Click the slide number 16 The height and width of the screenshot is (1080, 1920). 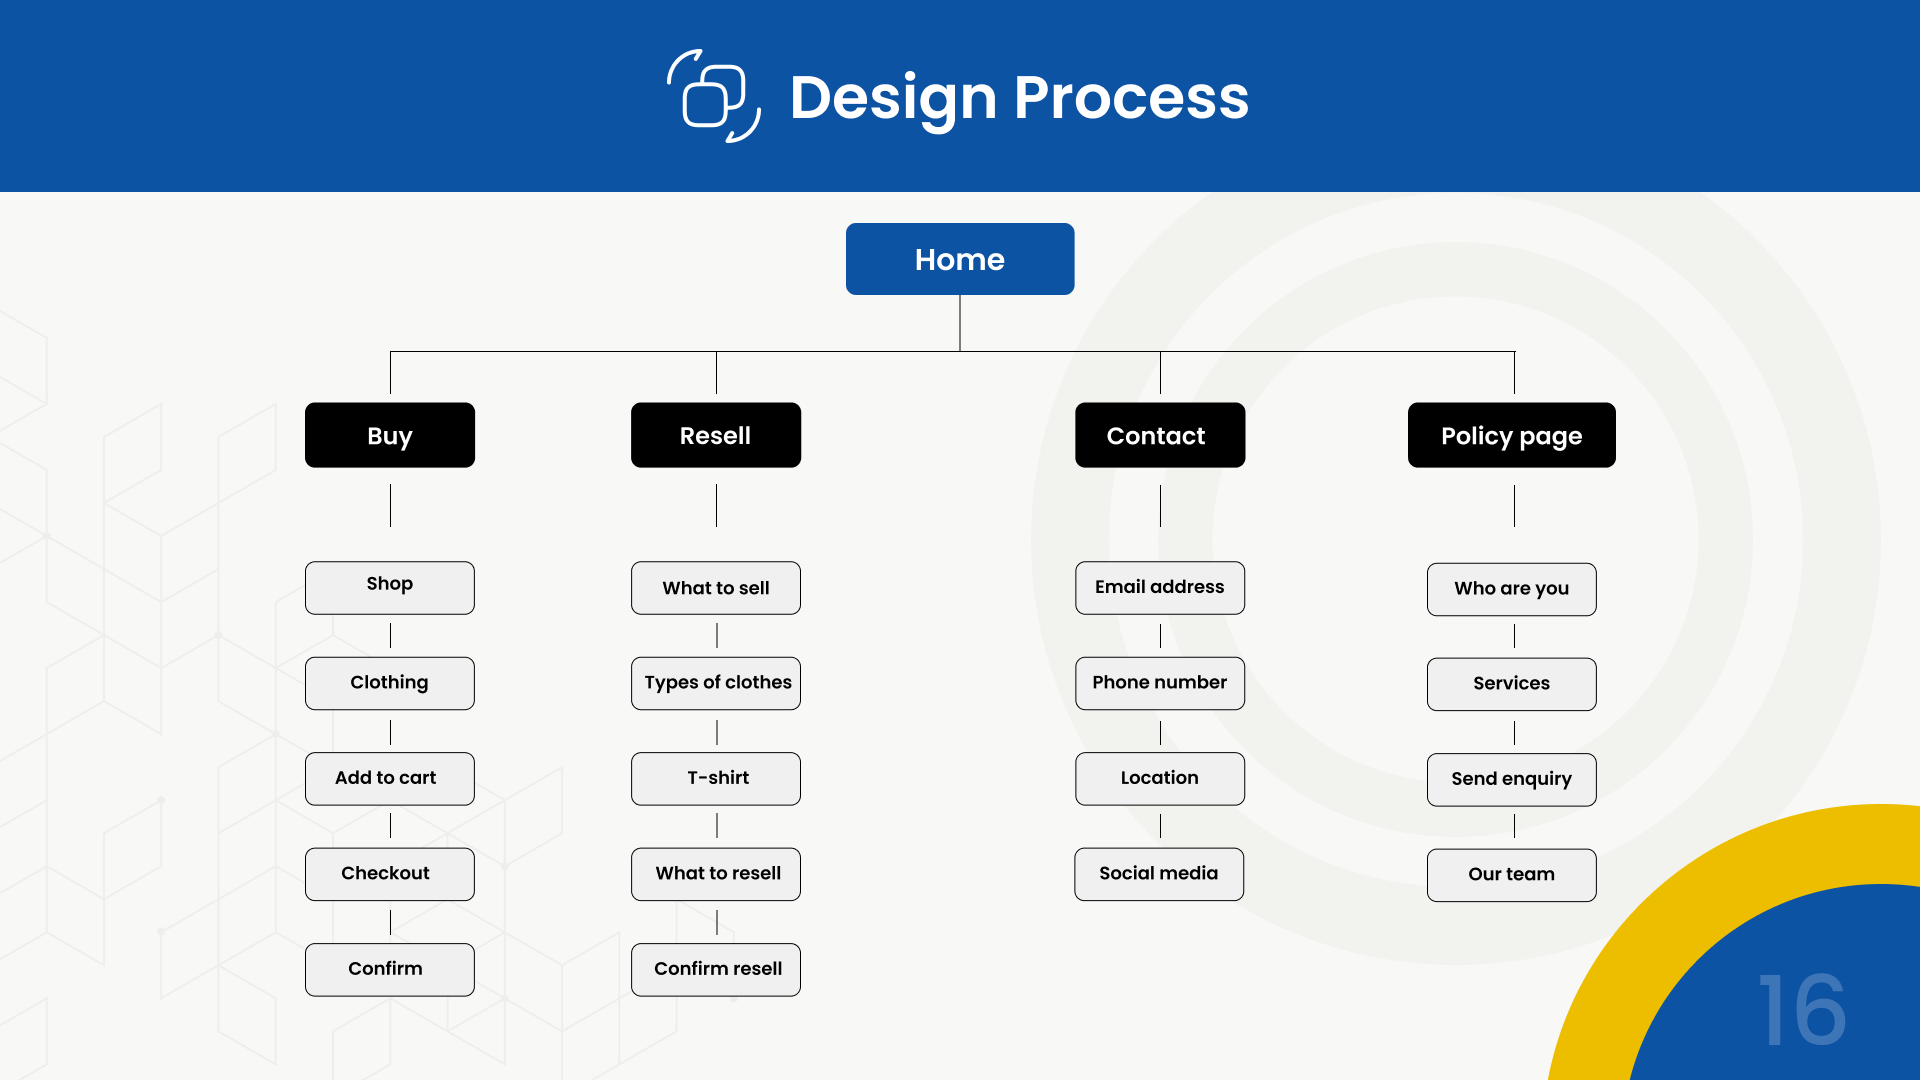click(1802, 1012)
